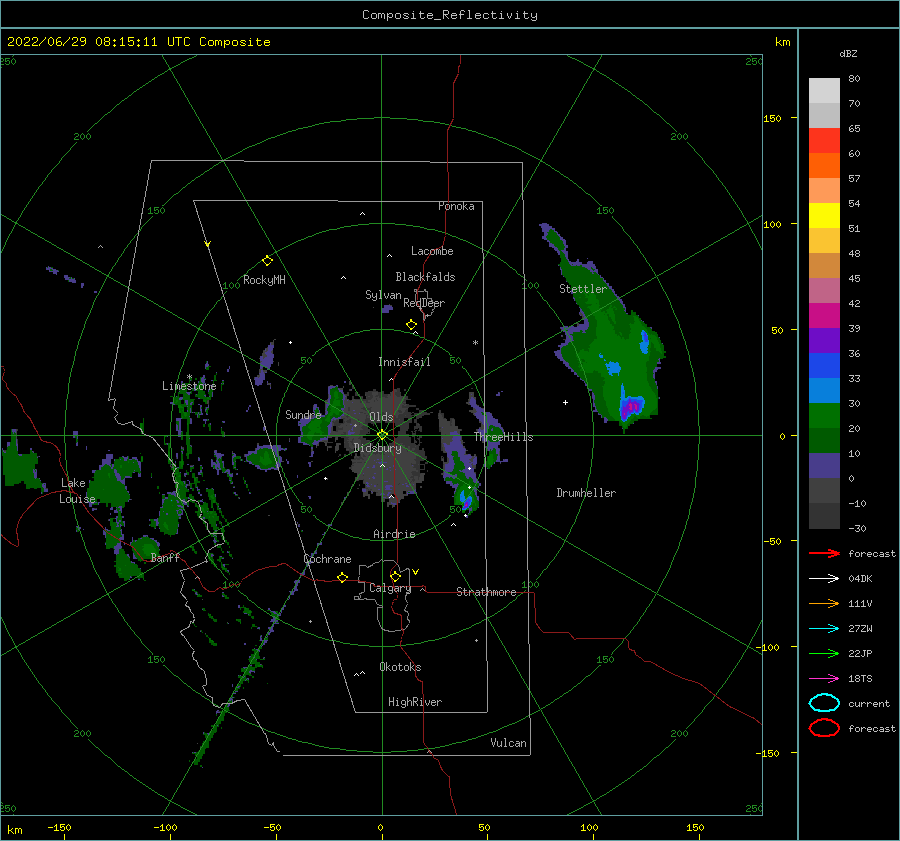This screenshot has height=841, width=900.
Task: Click the Composite_Reflectivity title
Action: [450, 15]
